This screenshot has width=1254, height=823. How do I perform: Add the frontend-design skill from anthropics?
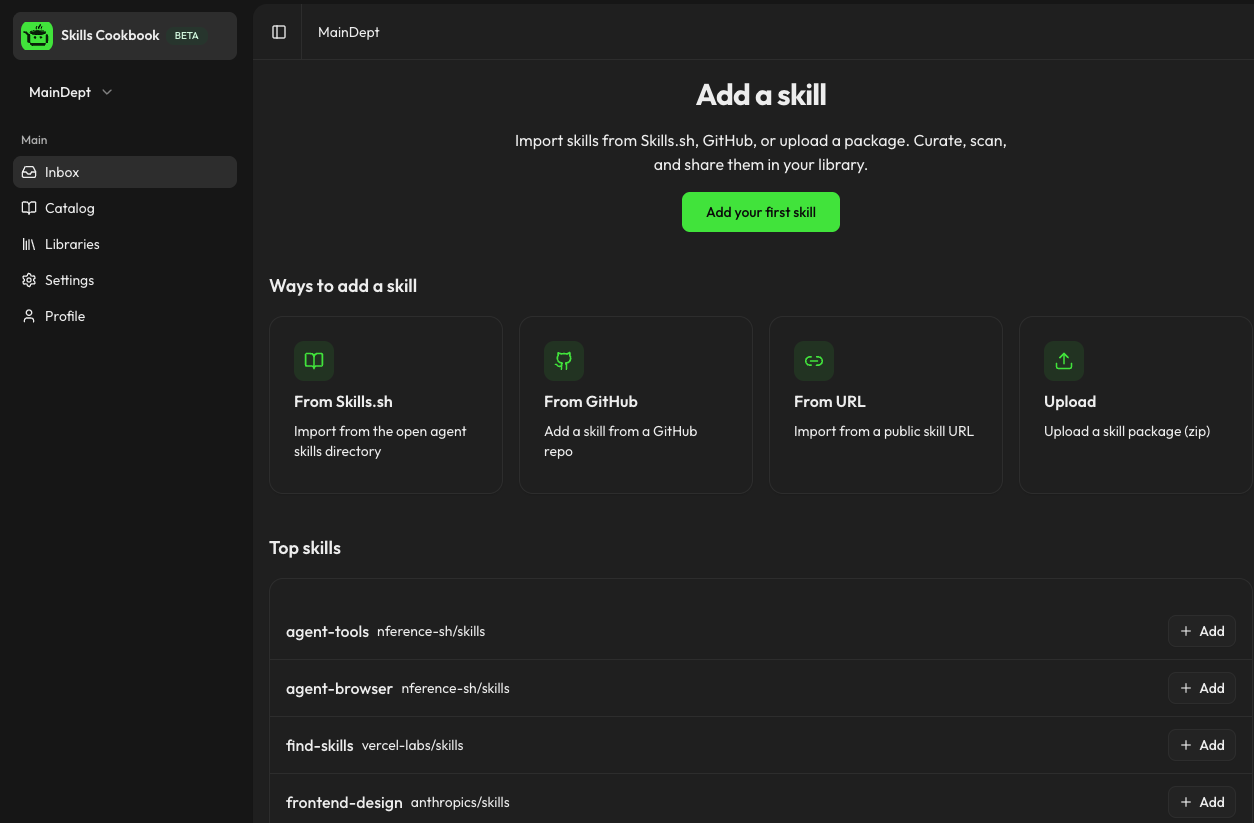point(1201,802)
